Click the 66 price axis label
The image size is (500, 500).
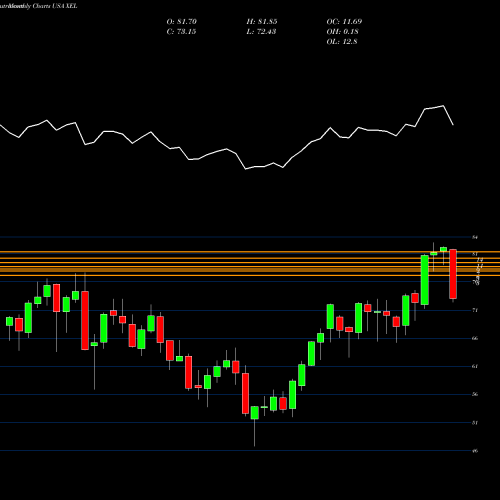475,338
